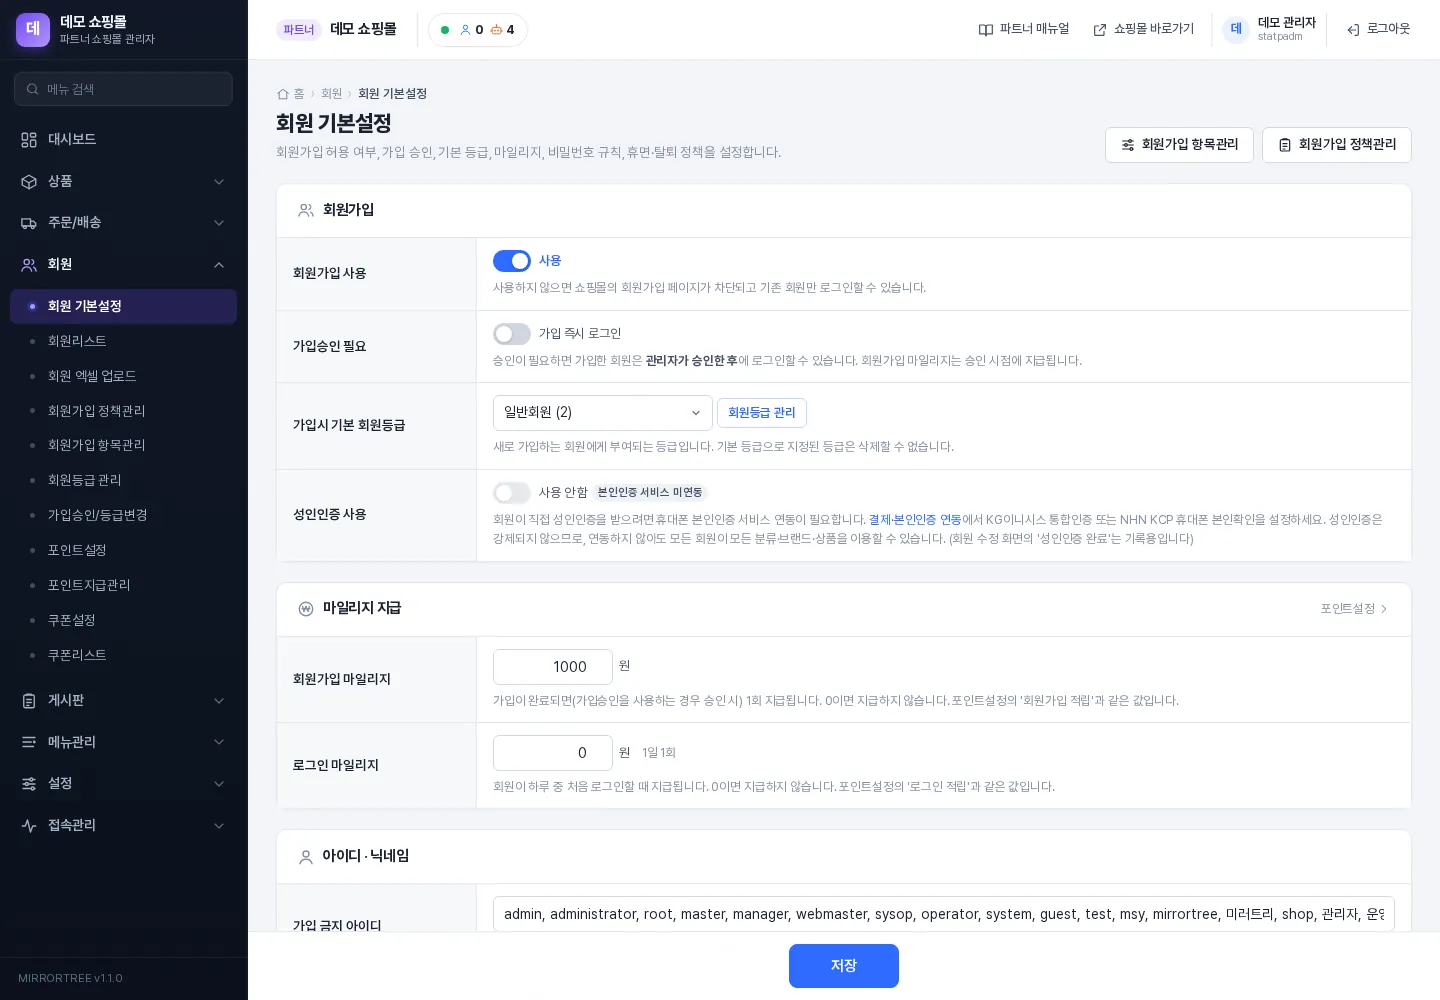This screenshot has width=1440, height=1000.
Task: Open 회원 엑셀 업로드 menu item
Action: 123,376
